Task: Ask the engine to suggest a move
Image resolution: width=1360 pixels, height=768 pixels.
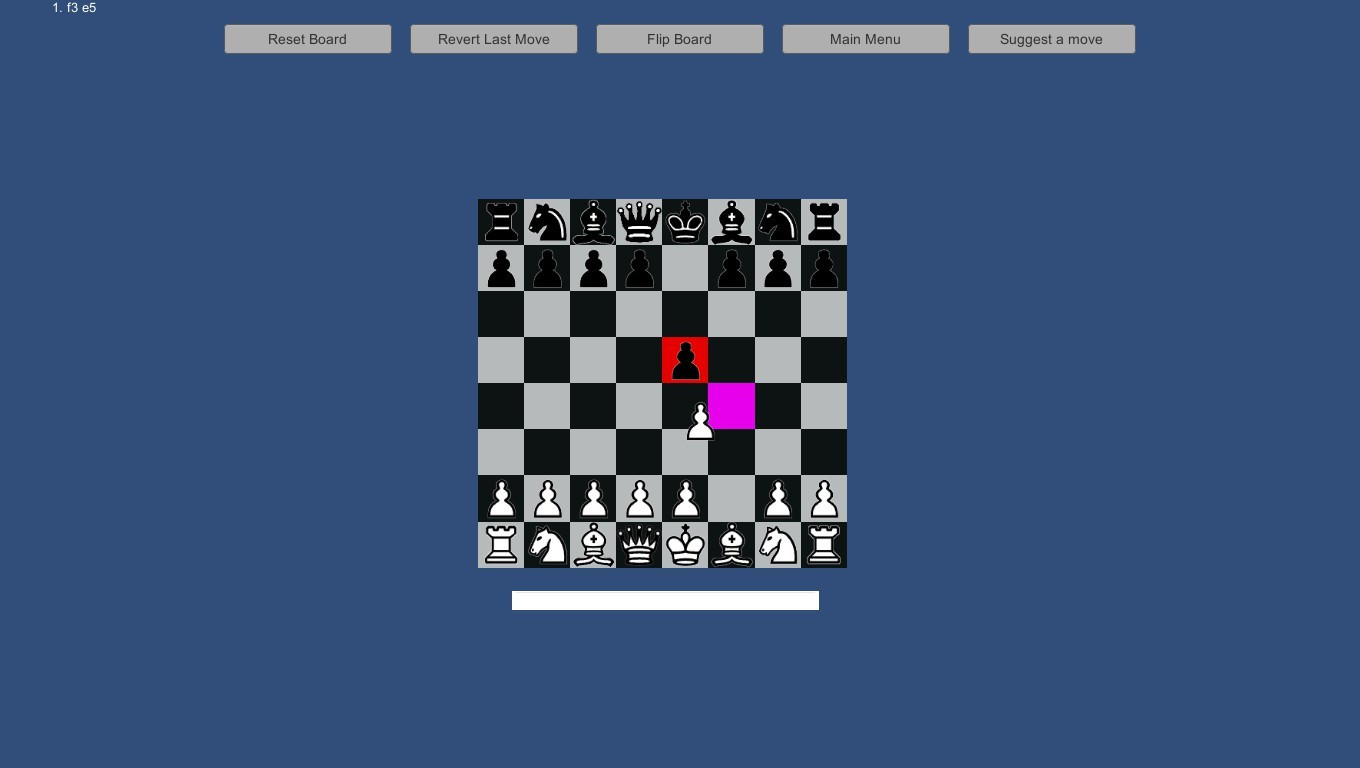Action: tap(1052, 39)
